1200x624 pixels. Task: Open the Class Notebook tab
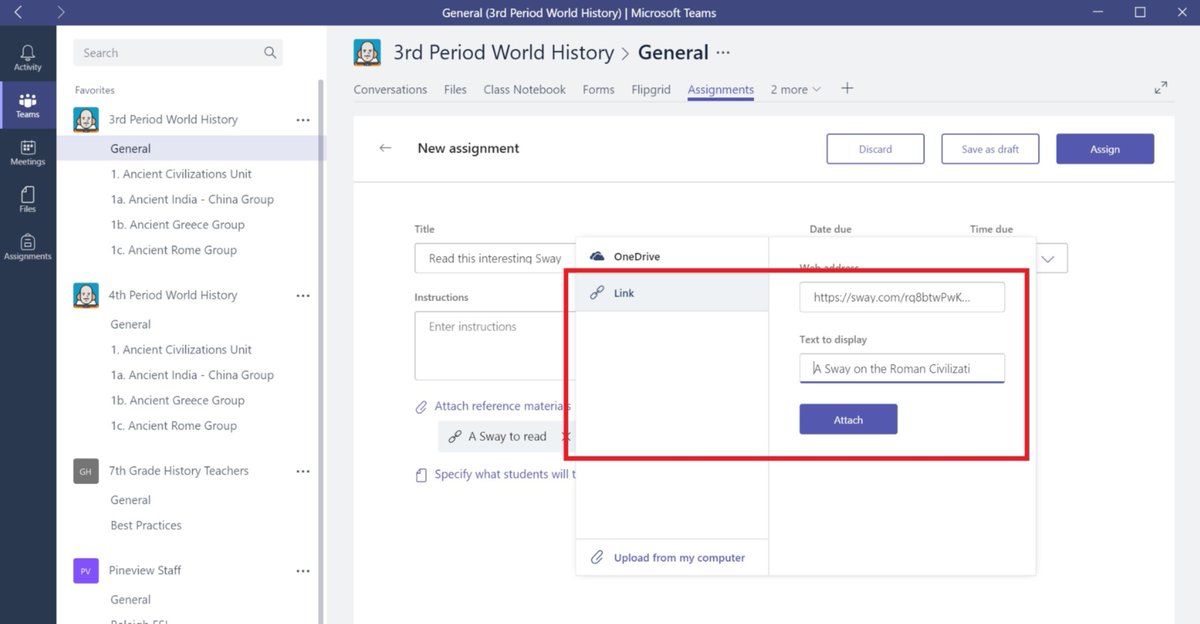pos(524,89)
